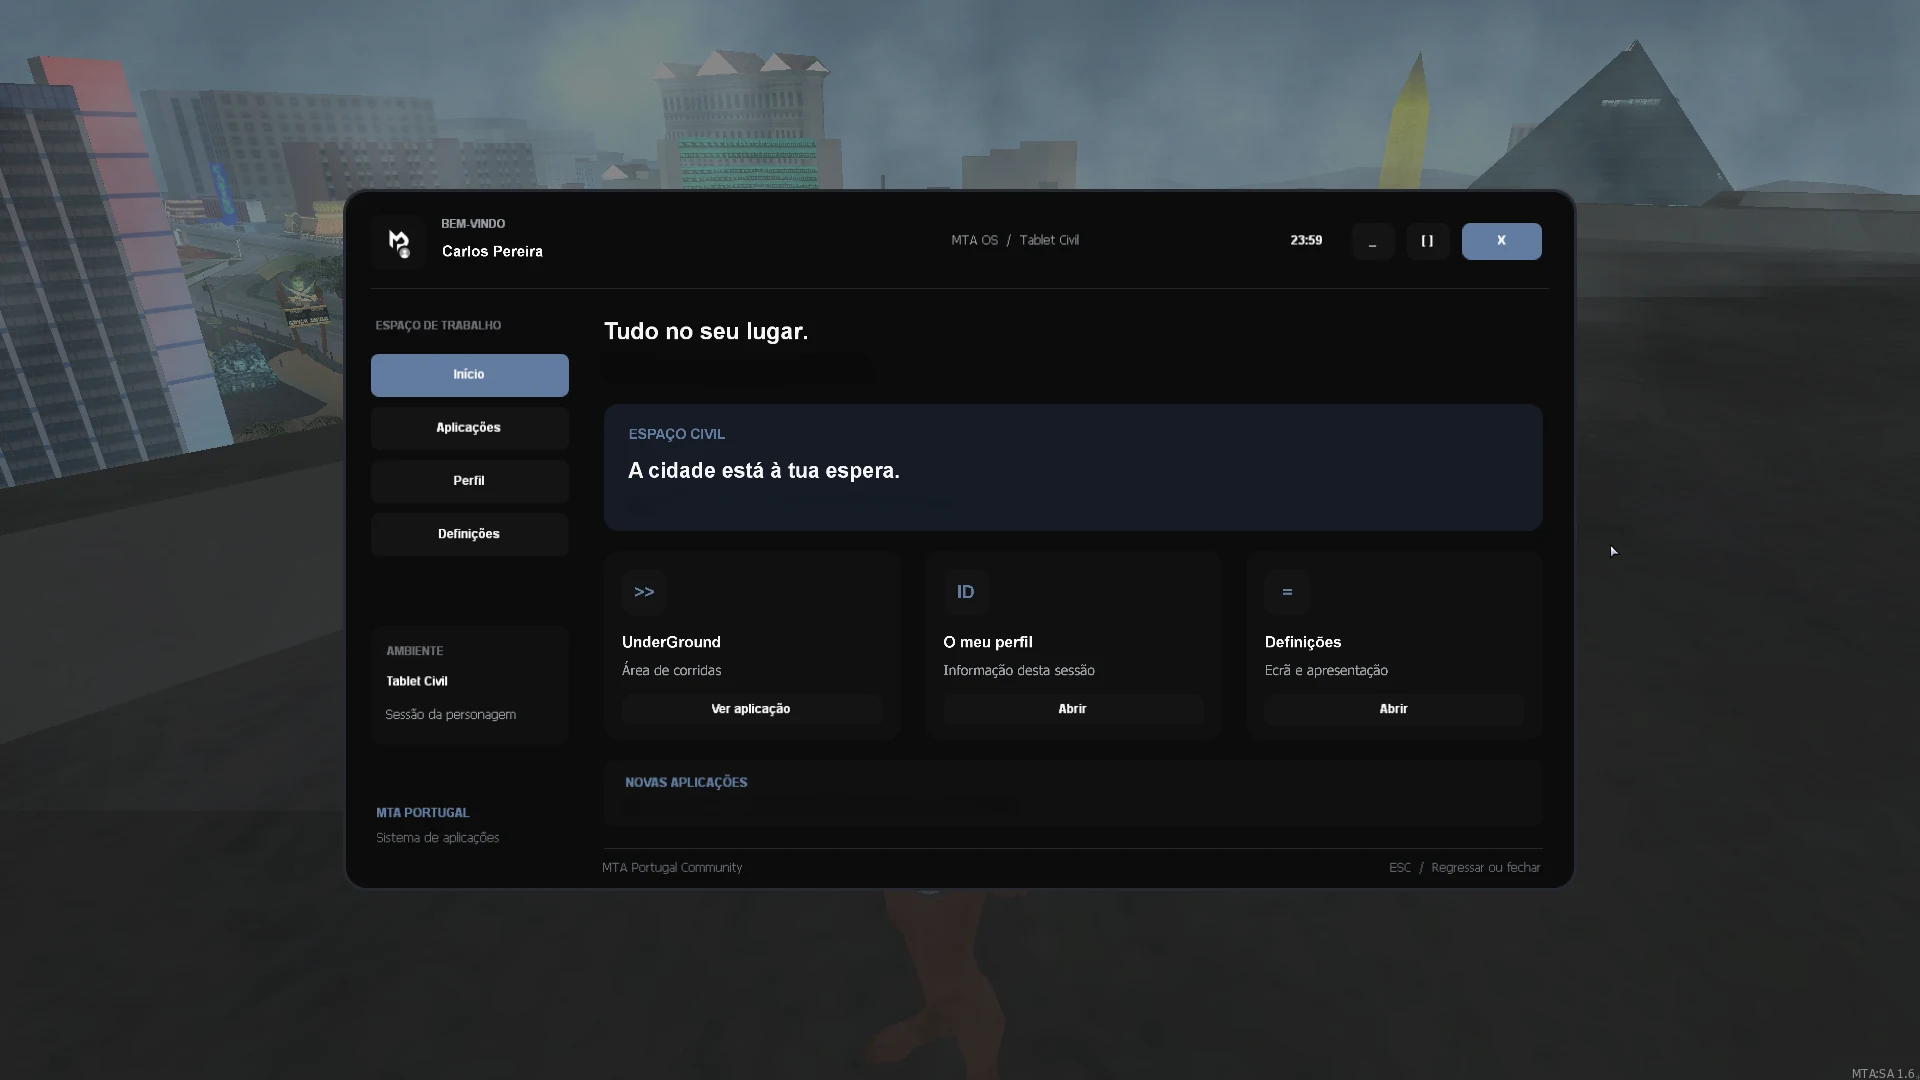This screenshot has width=1920, height=1080.
Task: Click the NOVAS APLICAÇÕES section header
Action: [686, 782]
